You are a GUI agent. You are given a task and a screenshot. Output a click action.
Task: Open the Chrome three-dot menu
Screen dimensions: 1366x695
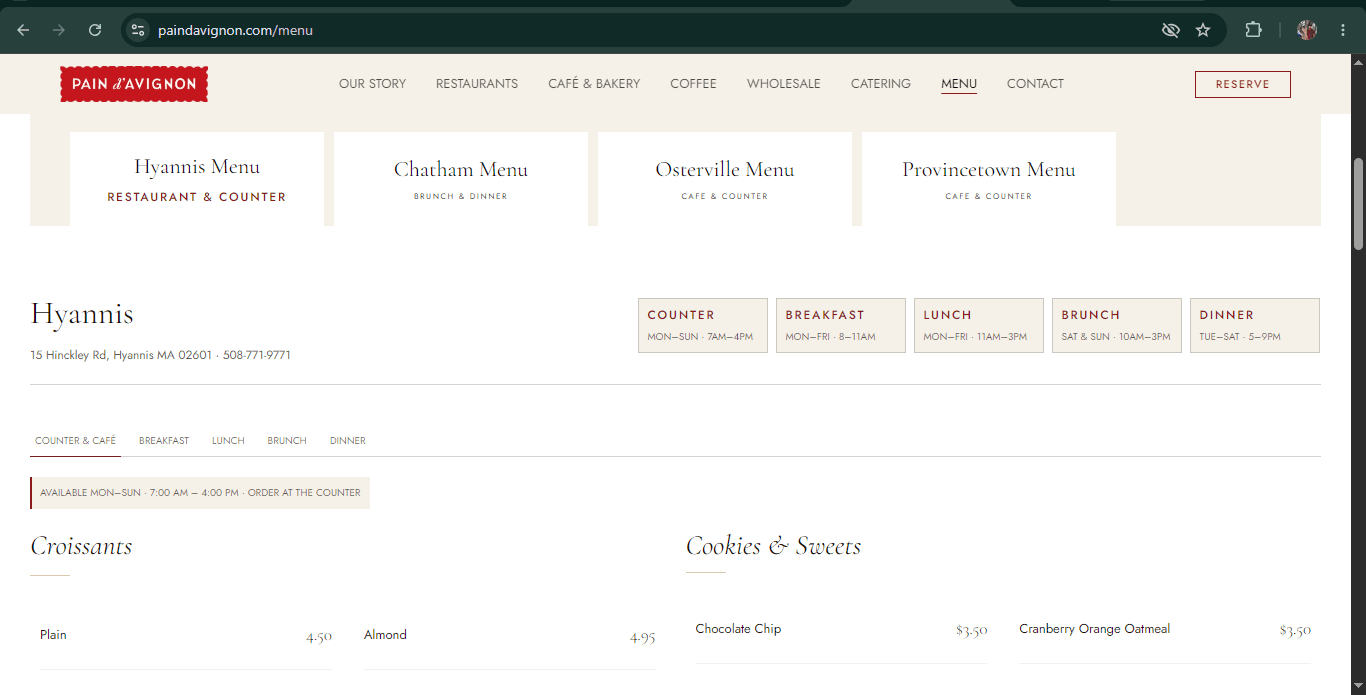point(1343,30)
